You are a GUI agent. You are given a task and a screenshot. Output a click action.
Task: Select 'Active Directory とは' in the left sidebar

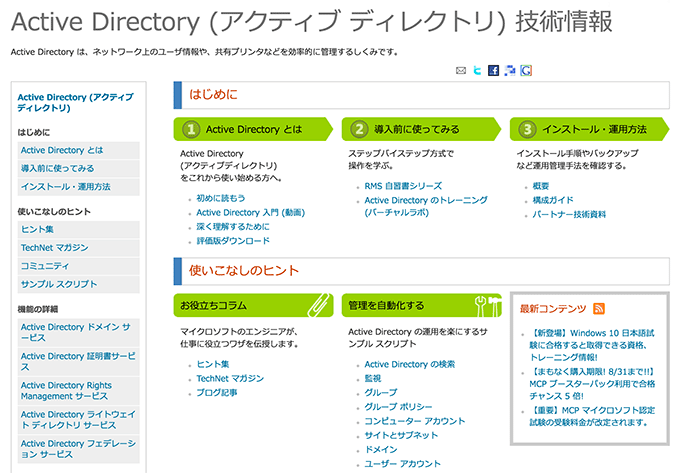click(79, 150)
